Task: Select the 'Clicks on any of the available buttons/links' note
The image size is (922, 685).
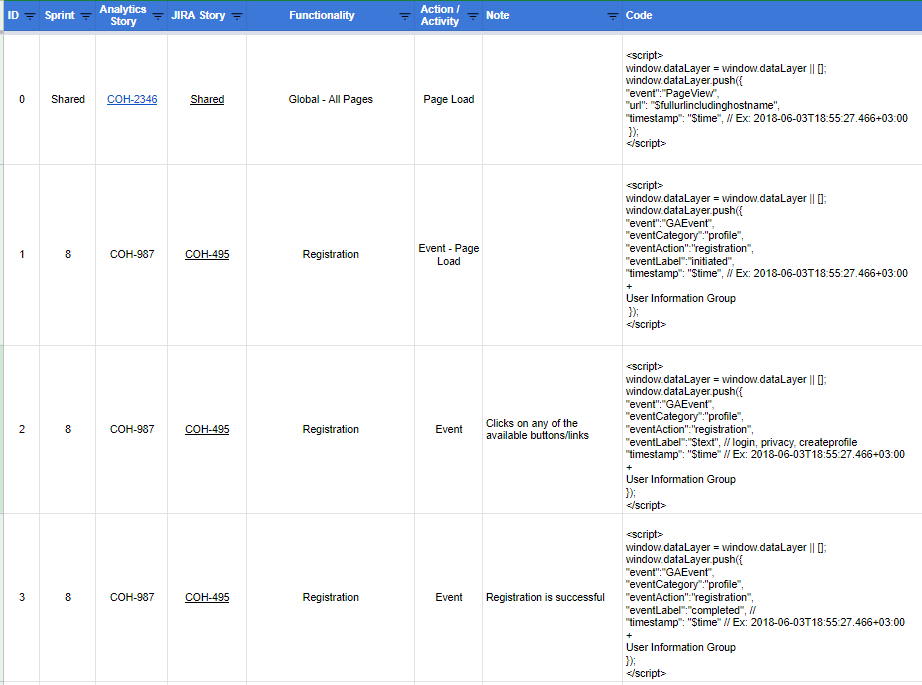Action: click(552, 429)
